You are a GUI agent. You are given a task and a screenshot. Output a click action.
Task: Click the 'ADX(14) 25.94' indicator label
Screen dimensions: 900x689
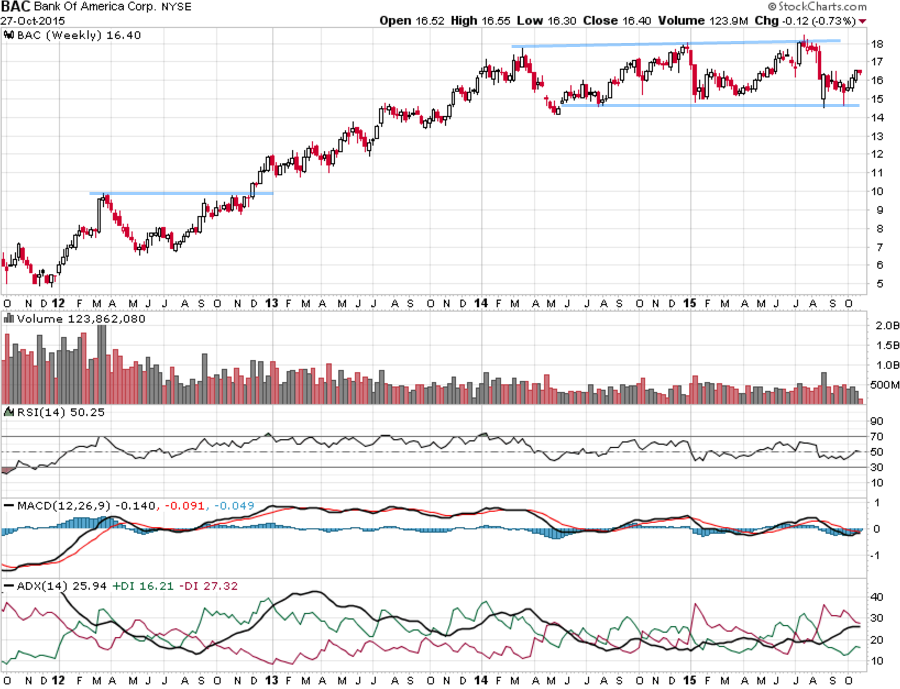point(61,586)
